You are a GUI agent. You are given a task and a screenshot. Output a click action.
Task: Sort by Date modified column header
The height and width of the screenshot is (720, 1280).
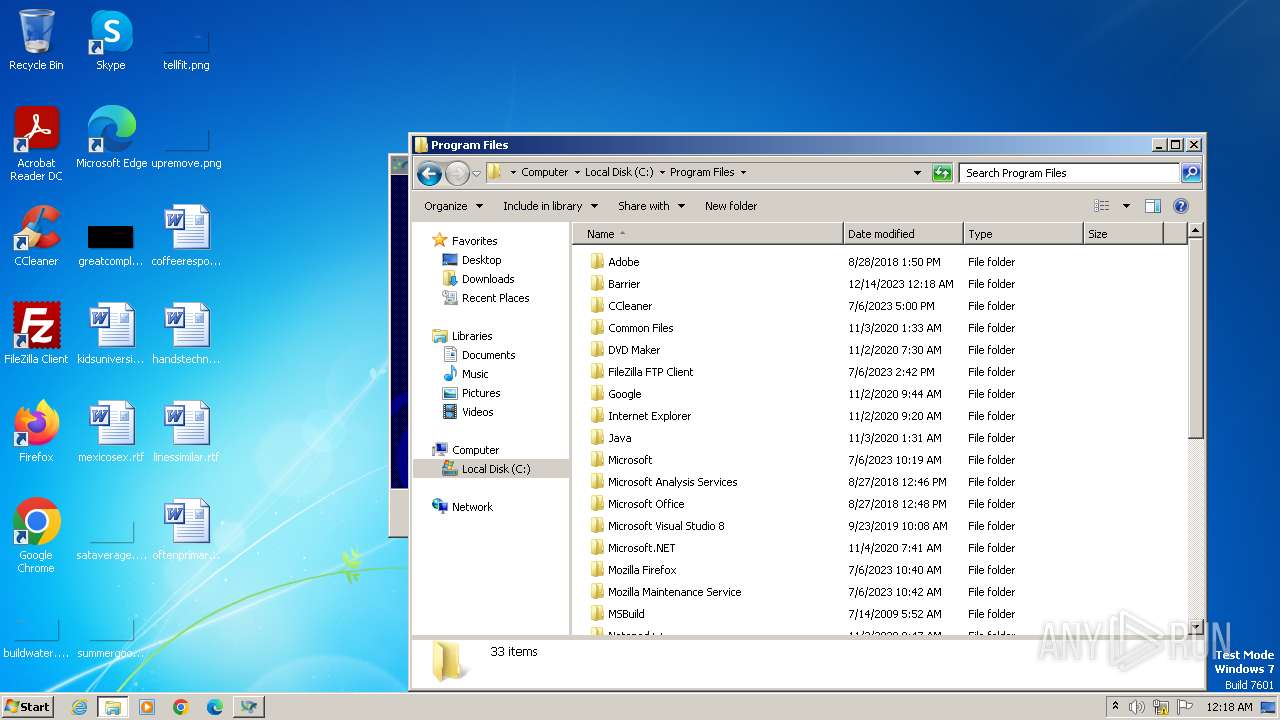click(x=903, y=234)
